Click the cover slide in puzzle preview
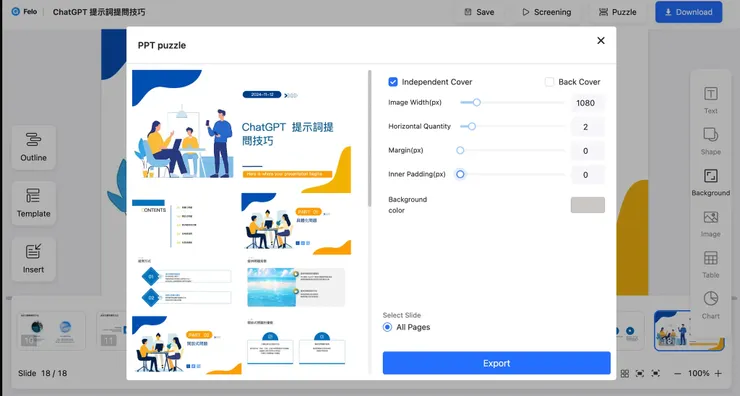740x396 pixels. tap(241, 131)
